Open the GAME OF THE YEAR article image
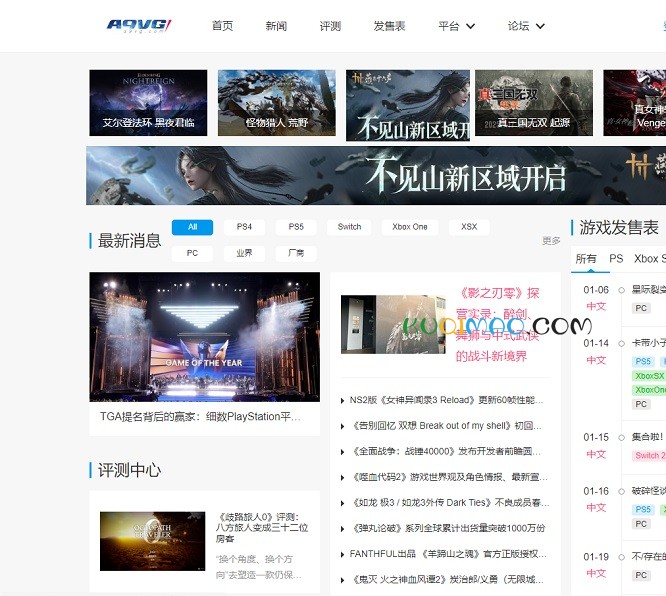The width and height of the screenshot is (666, 596). coord(205,337)
